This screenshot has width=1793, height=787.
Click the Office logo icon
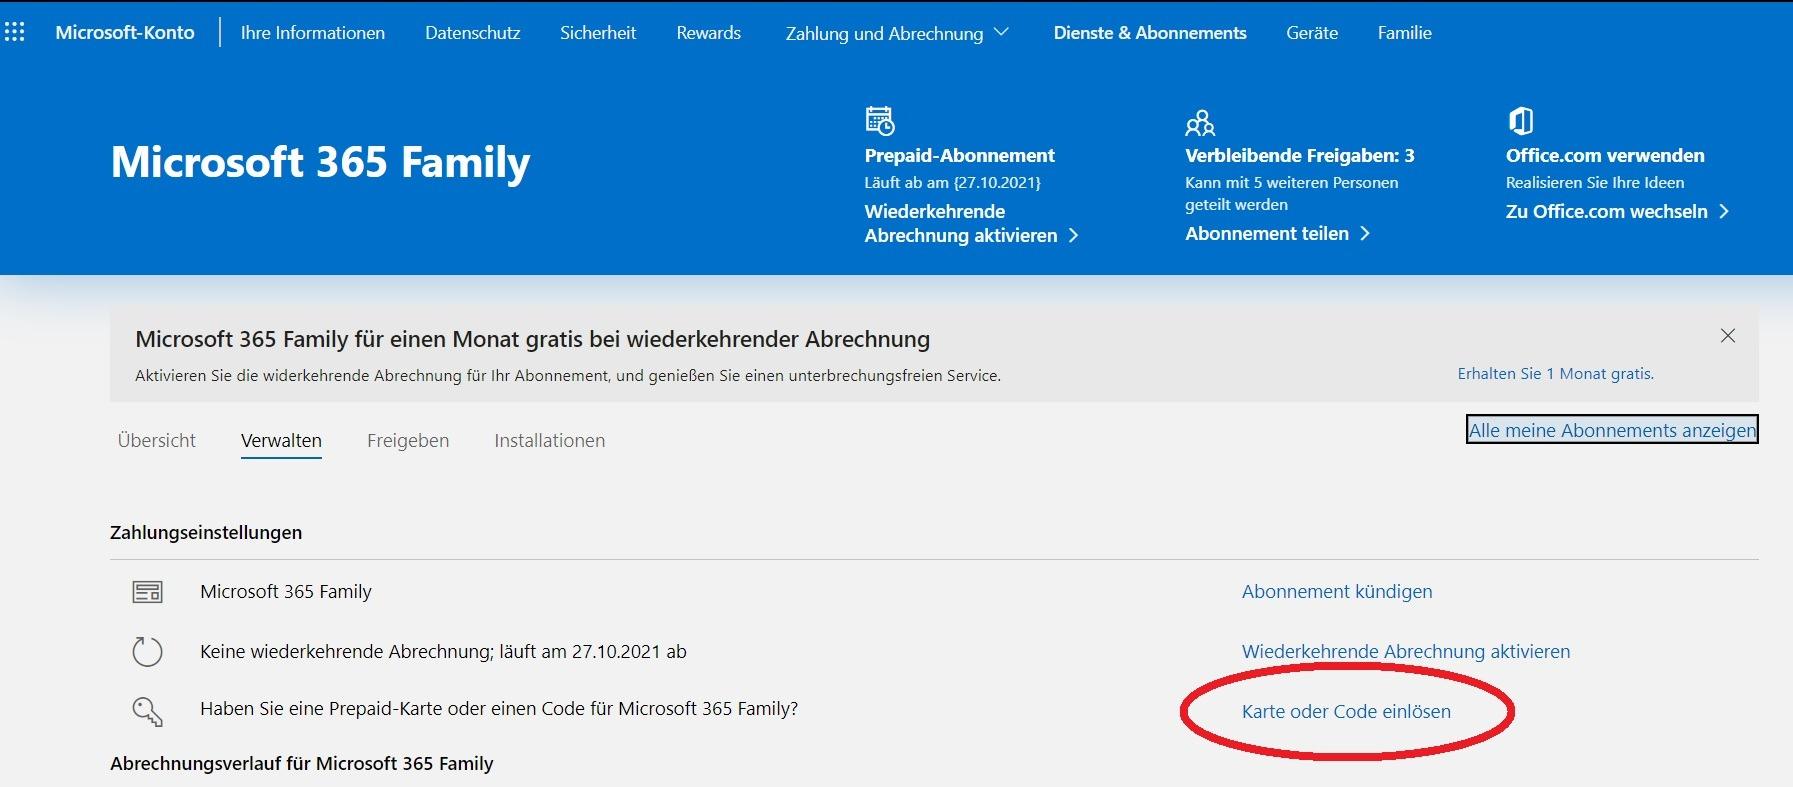(1521, 121)
